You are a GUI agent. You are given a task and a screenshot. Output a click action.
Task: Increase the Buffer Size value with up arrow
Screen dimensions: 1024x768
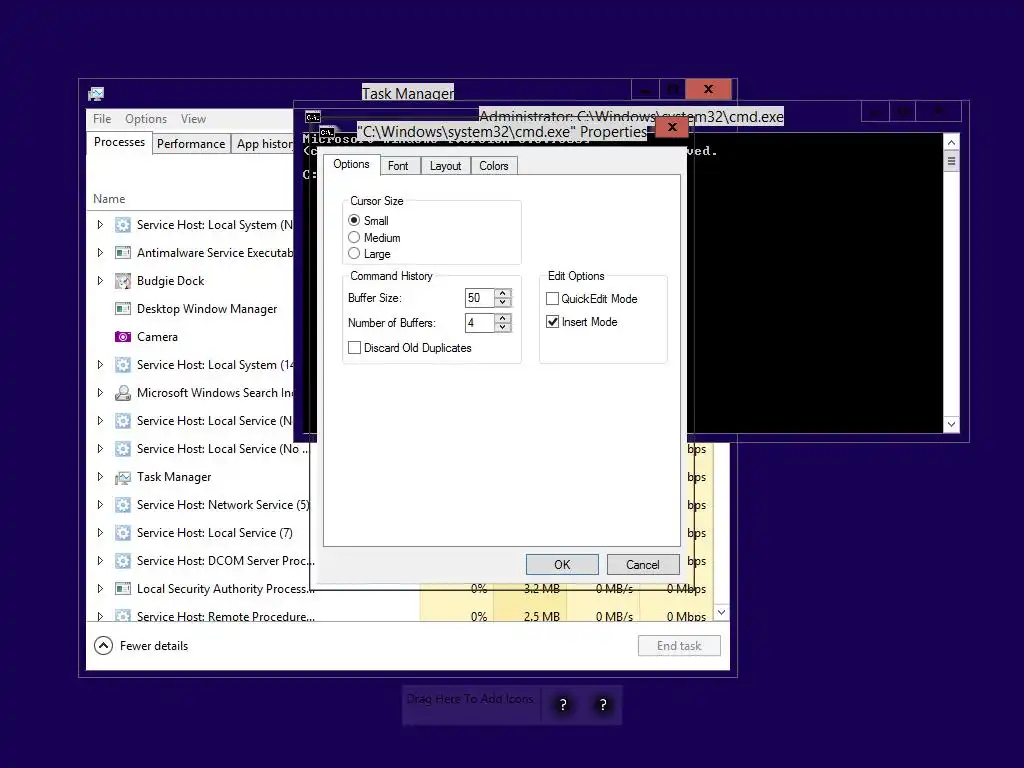point(502,293)
